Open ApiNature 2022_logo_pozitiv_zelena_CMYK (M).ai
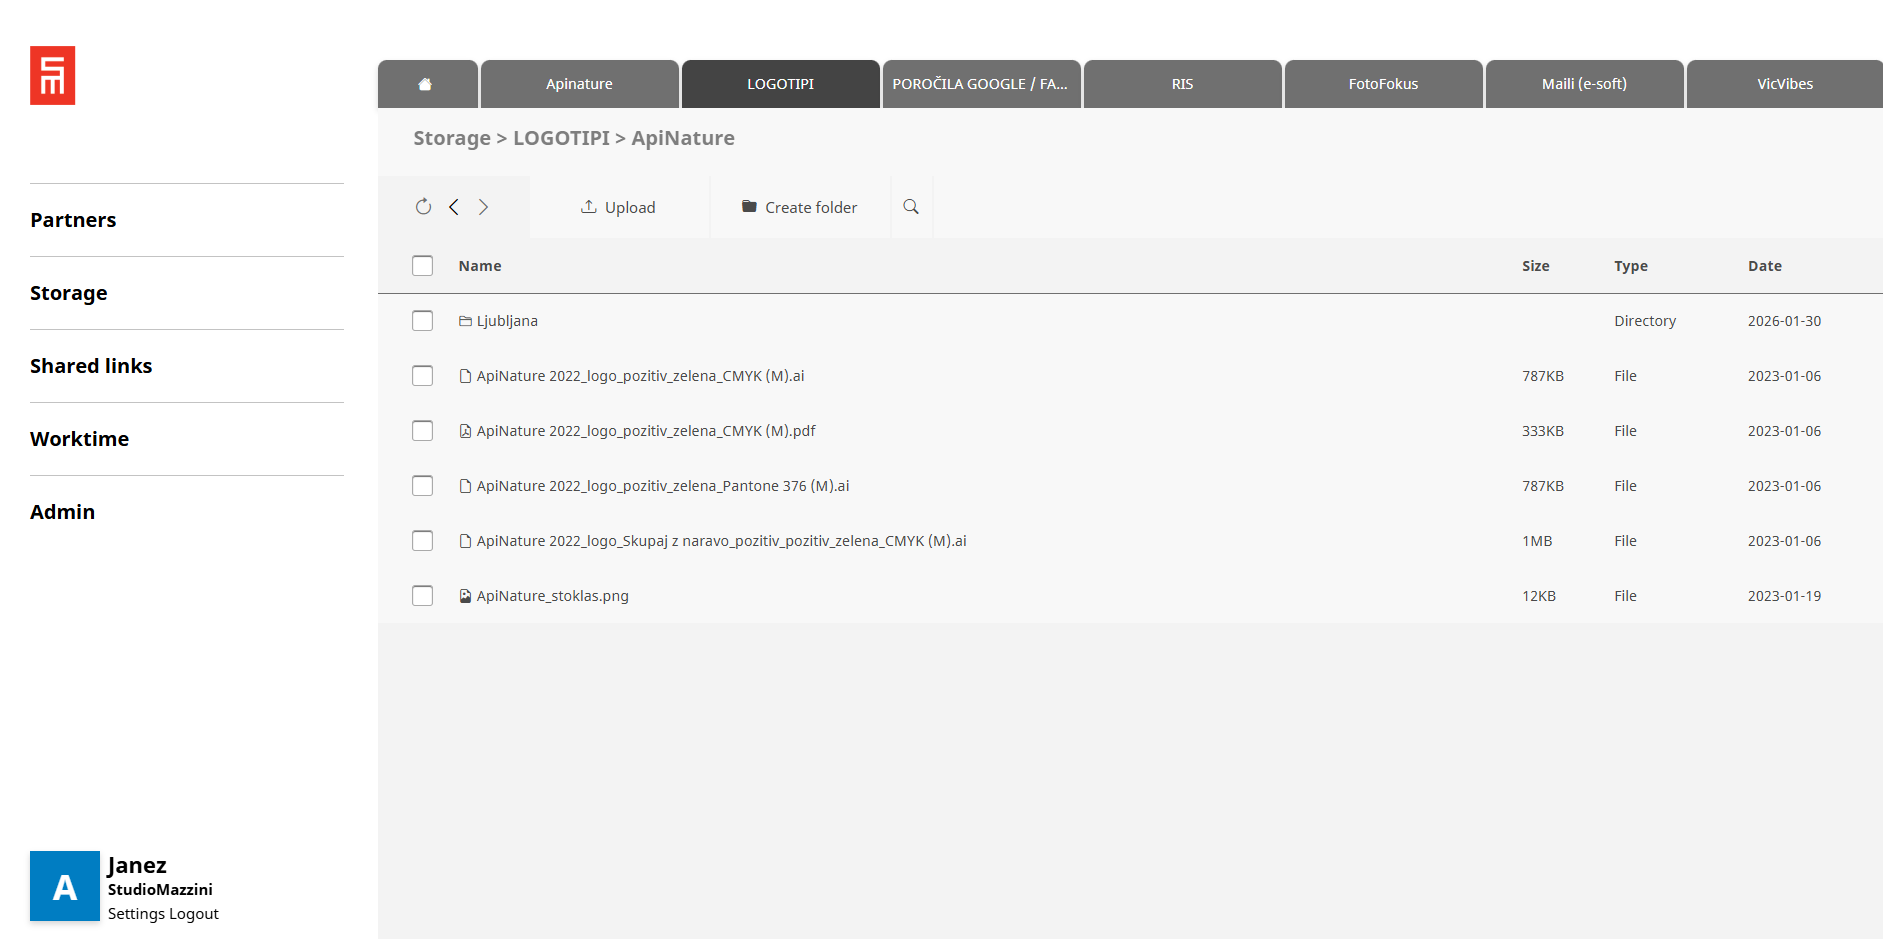Viewport: 1883px width, 939px height. tap(641, 376)
